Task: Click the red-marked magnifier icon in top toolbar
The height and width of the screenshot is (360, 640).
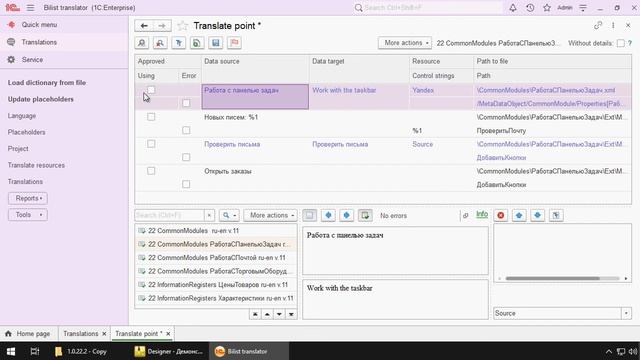Action: pyautogui.click(x=160, y=43)
